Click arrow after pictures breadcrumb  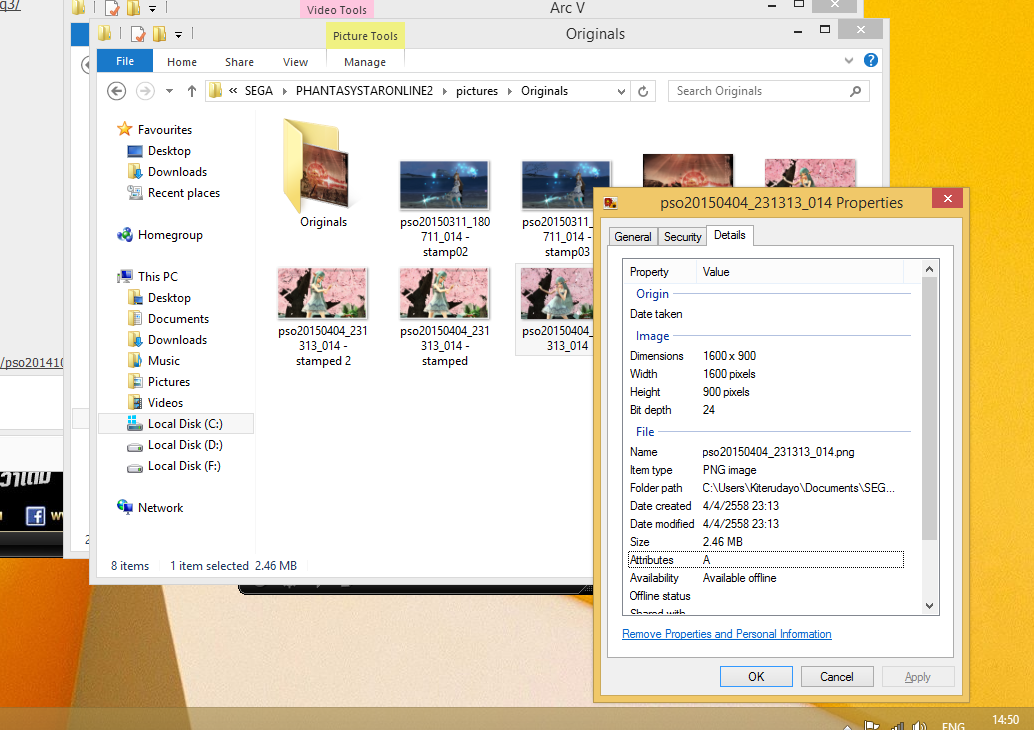[x=510, y=91]
